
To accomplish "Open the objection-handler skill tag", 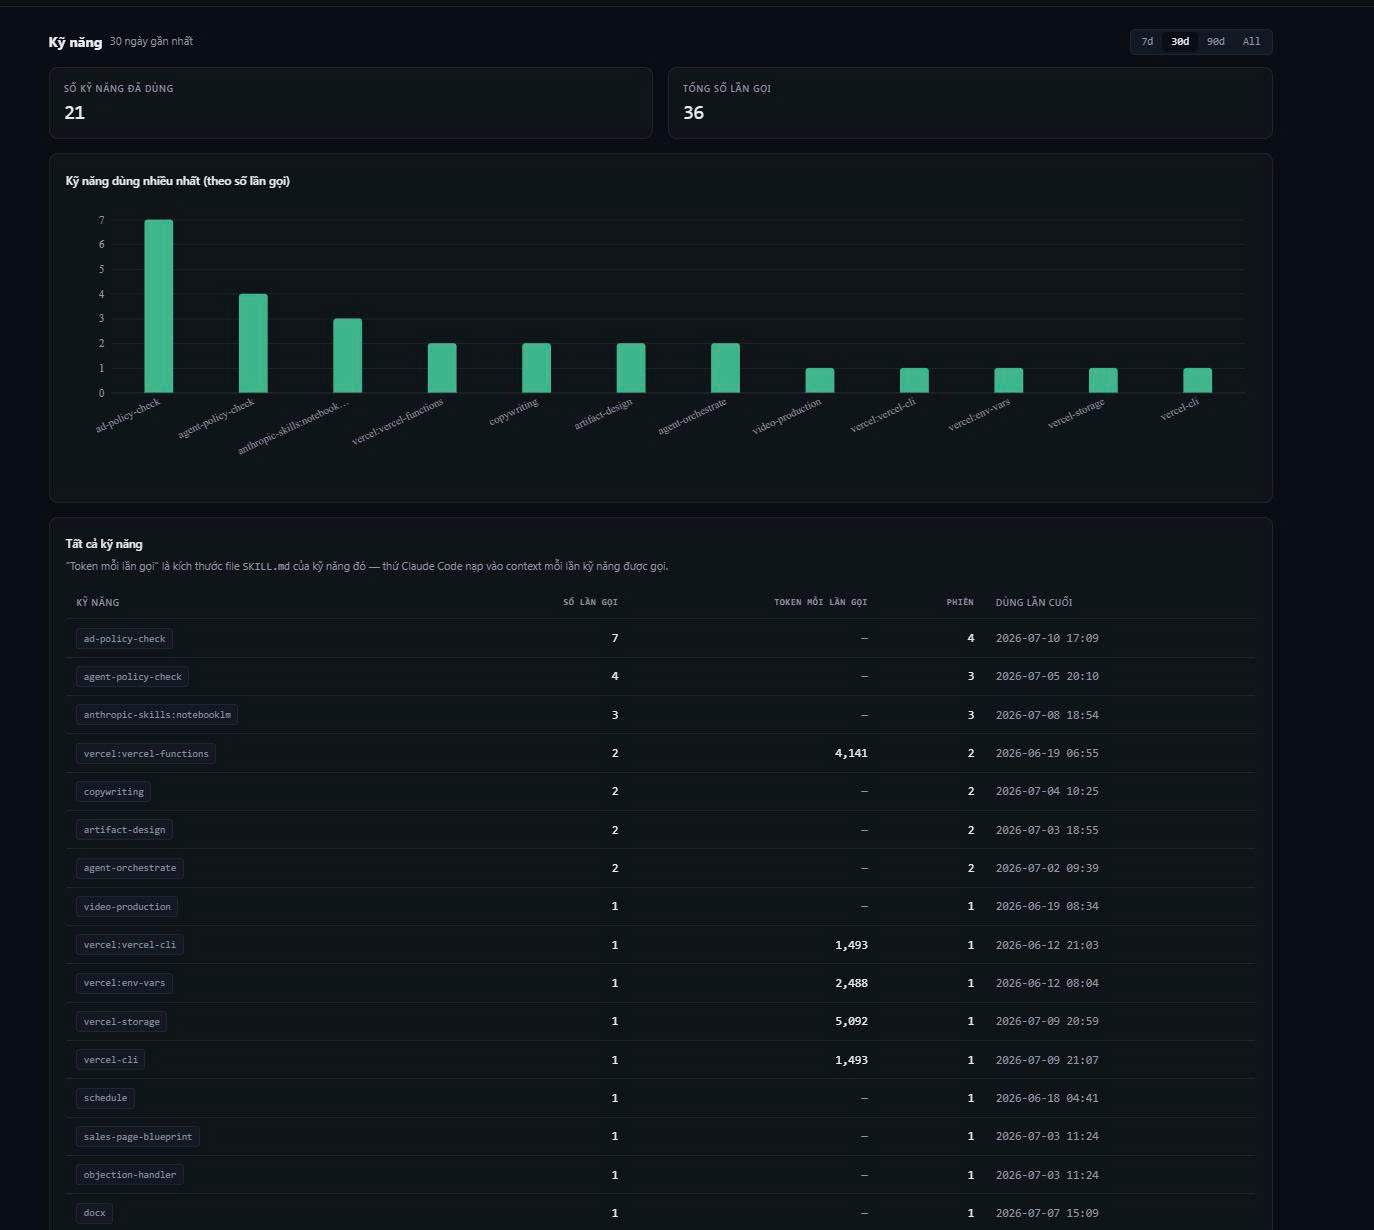I will coord(130,1175).
